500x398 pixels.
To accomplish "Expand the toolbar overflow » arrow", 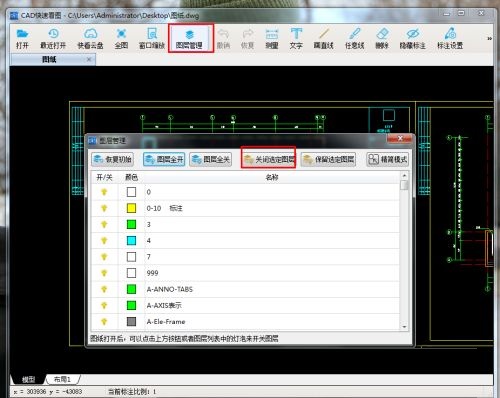I will click(489, 39).
